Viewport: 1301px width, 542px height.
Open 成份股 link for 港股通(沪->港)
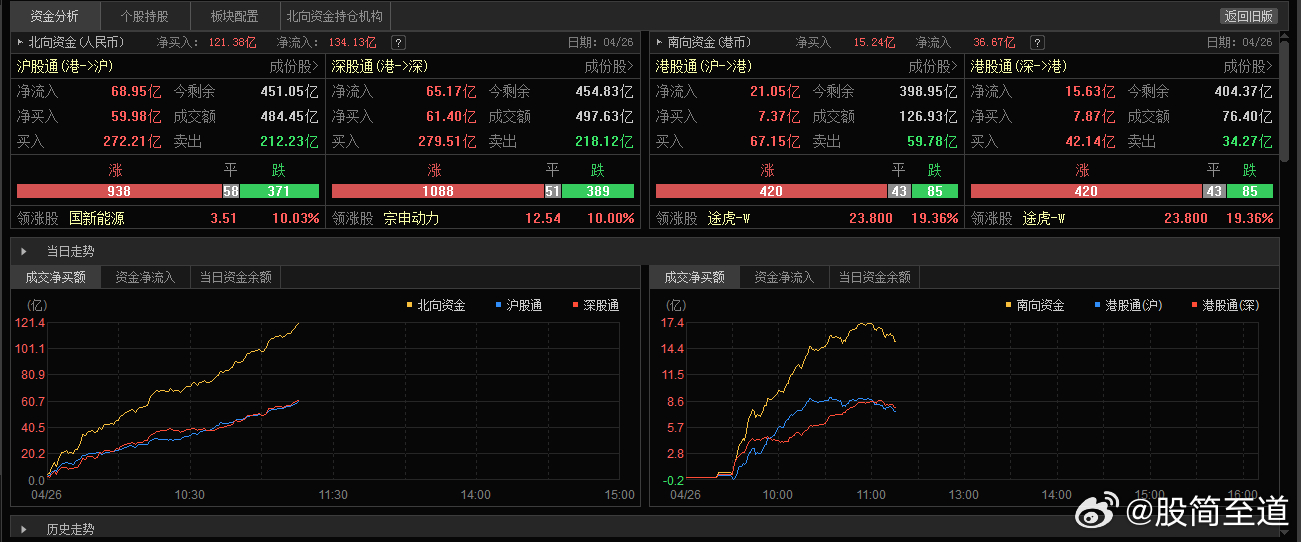pos(933,66)
